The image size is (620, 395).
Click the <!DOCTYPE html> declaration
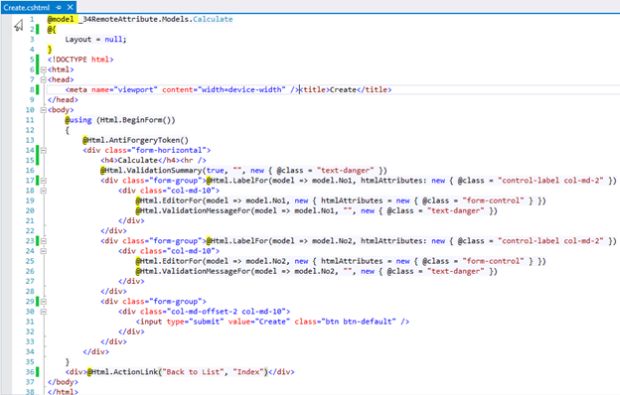80,59
